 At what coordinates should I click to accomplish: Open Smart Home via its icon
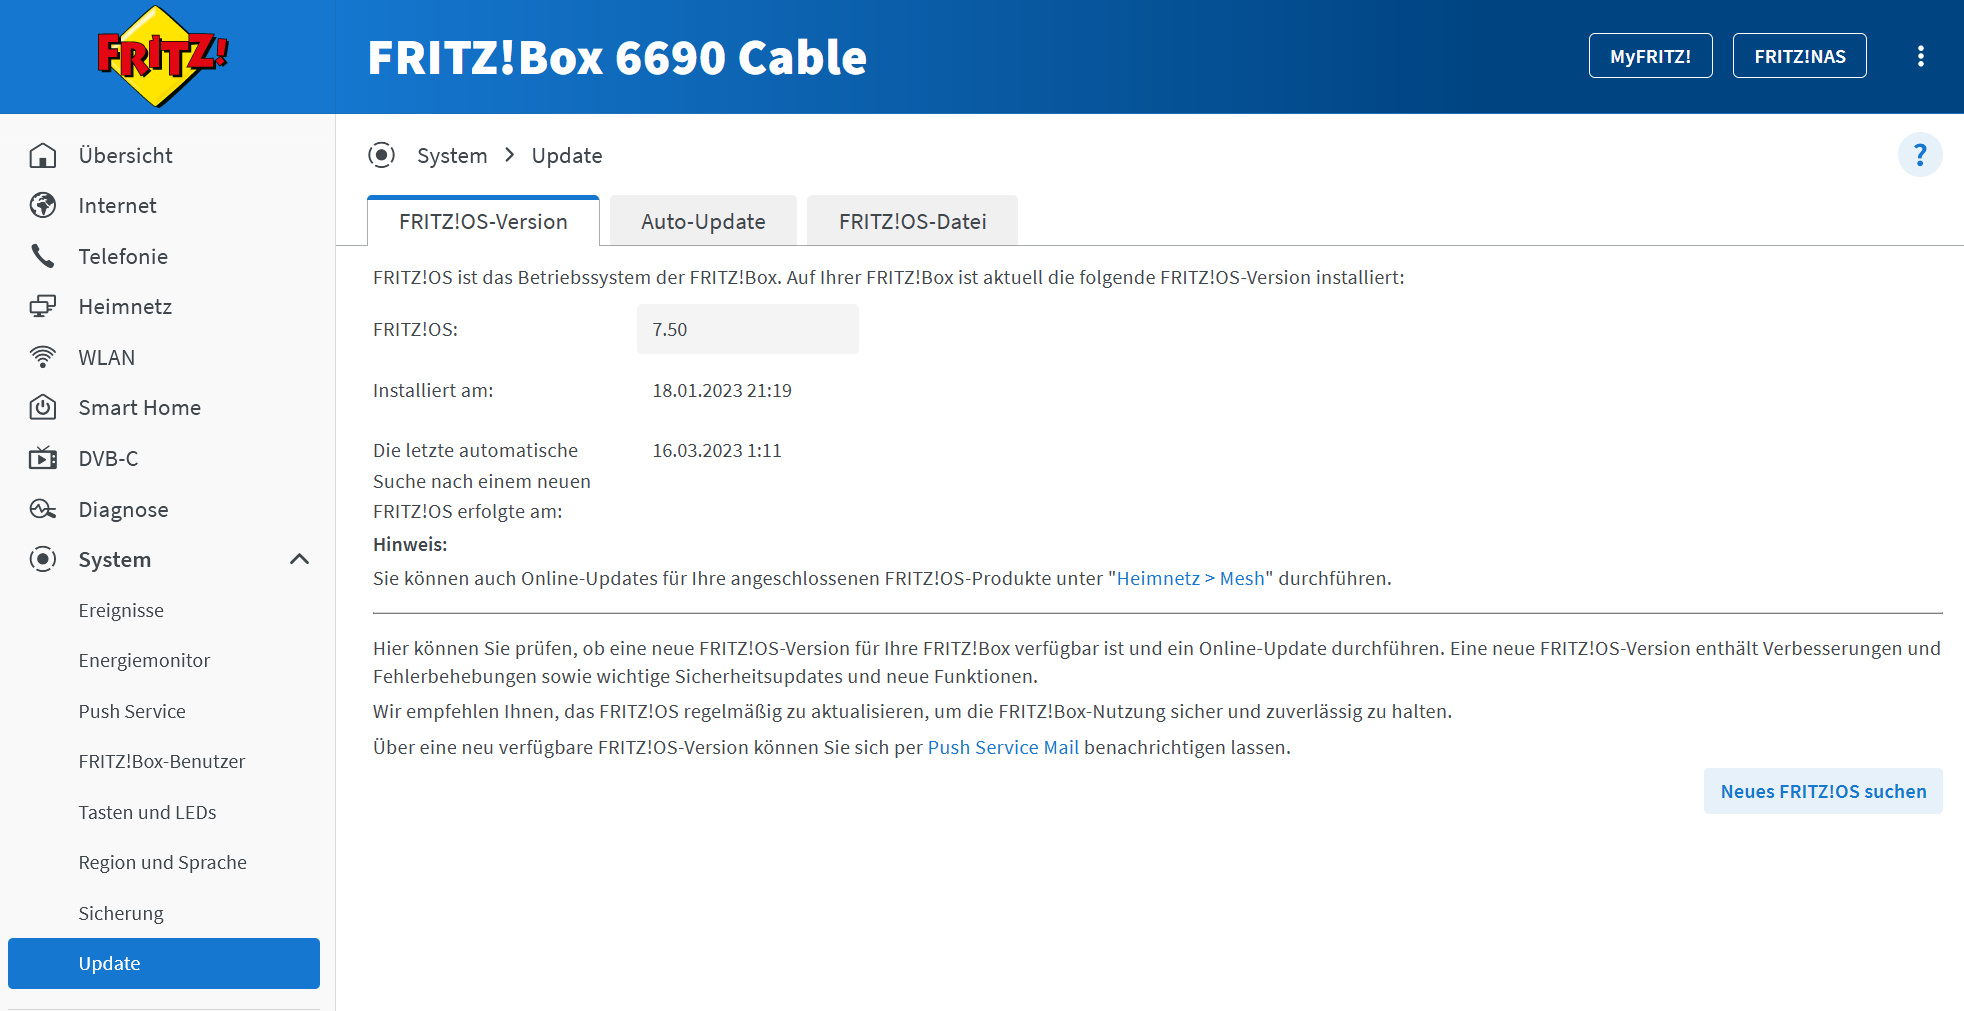(x=43, y=407)
